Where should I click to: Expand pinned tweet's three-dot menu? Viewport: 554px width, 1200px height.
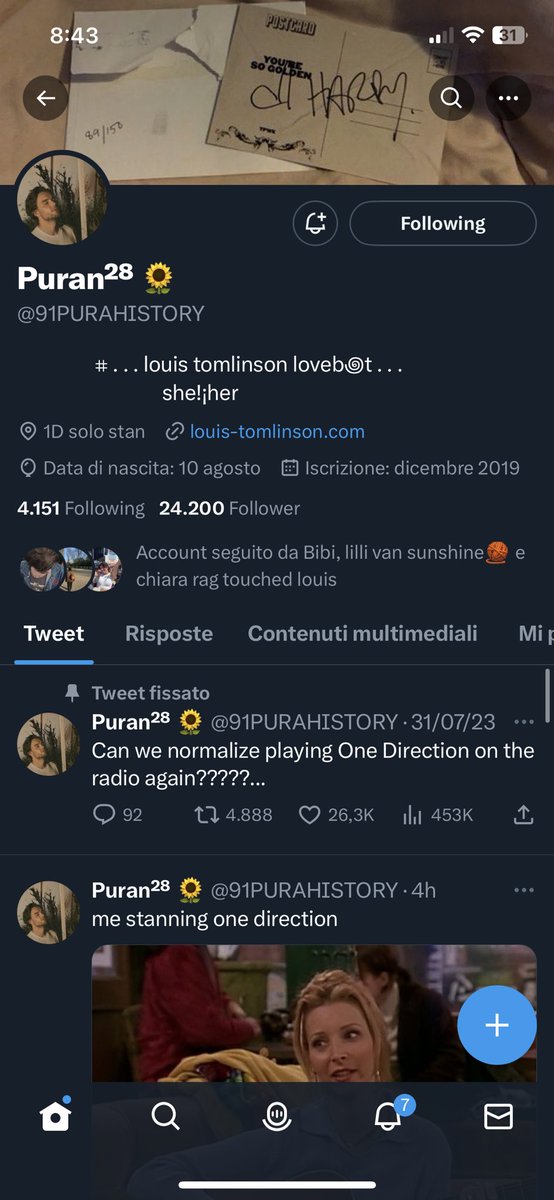tap(523, 722)
